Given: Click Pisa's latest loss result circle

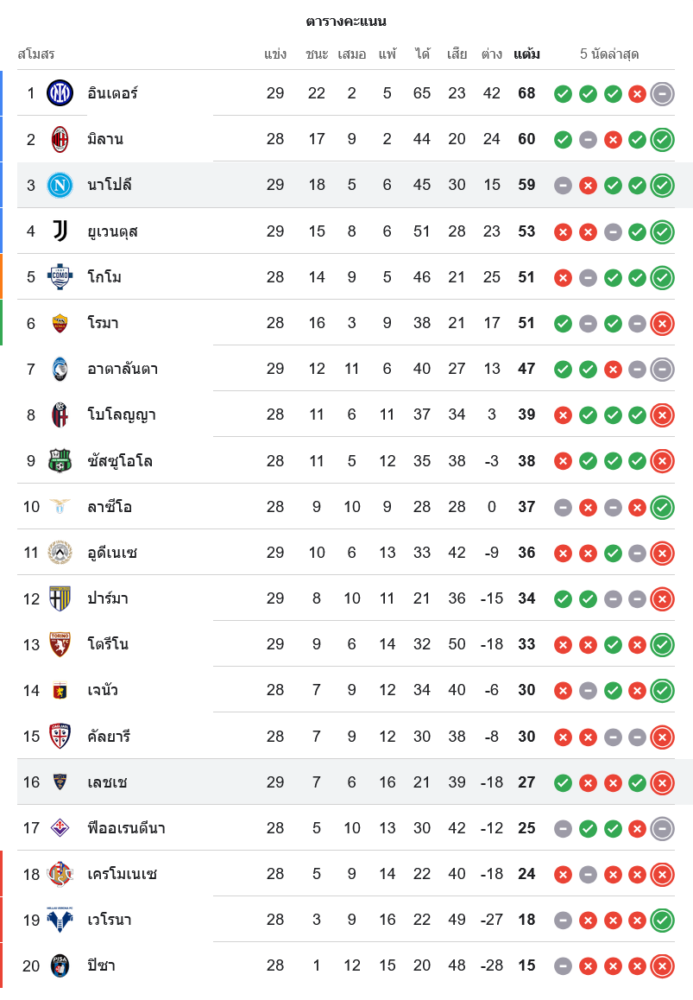Looking at the screenshot, I should 662,966.
